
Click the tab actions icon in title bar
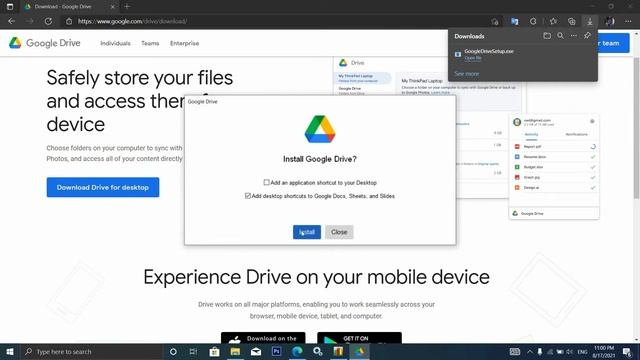(10, 7)
